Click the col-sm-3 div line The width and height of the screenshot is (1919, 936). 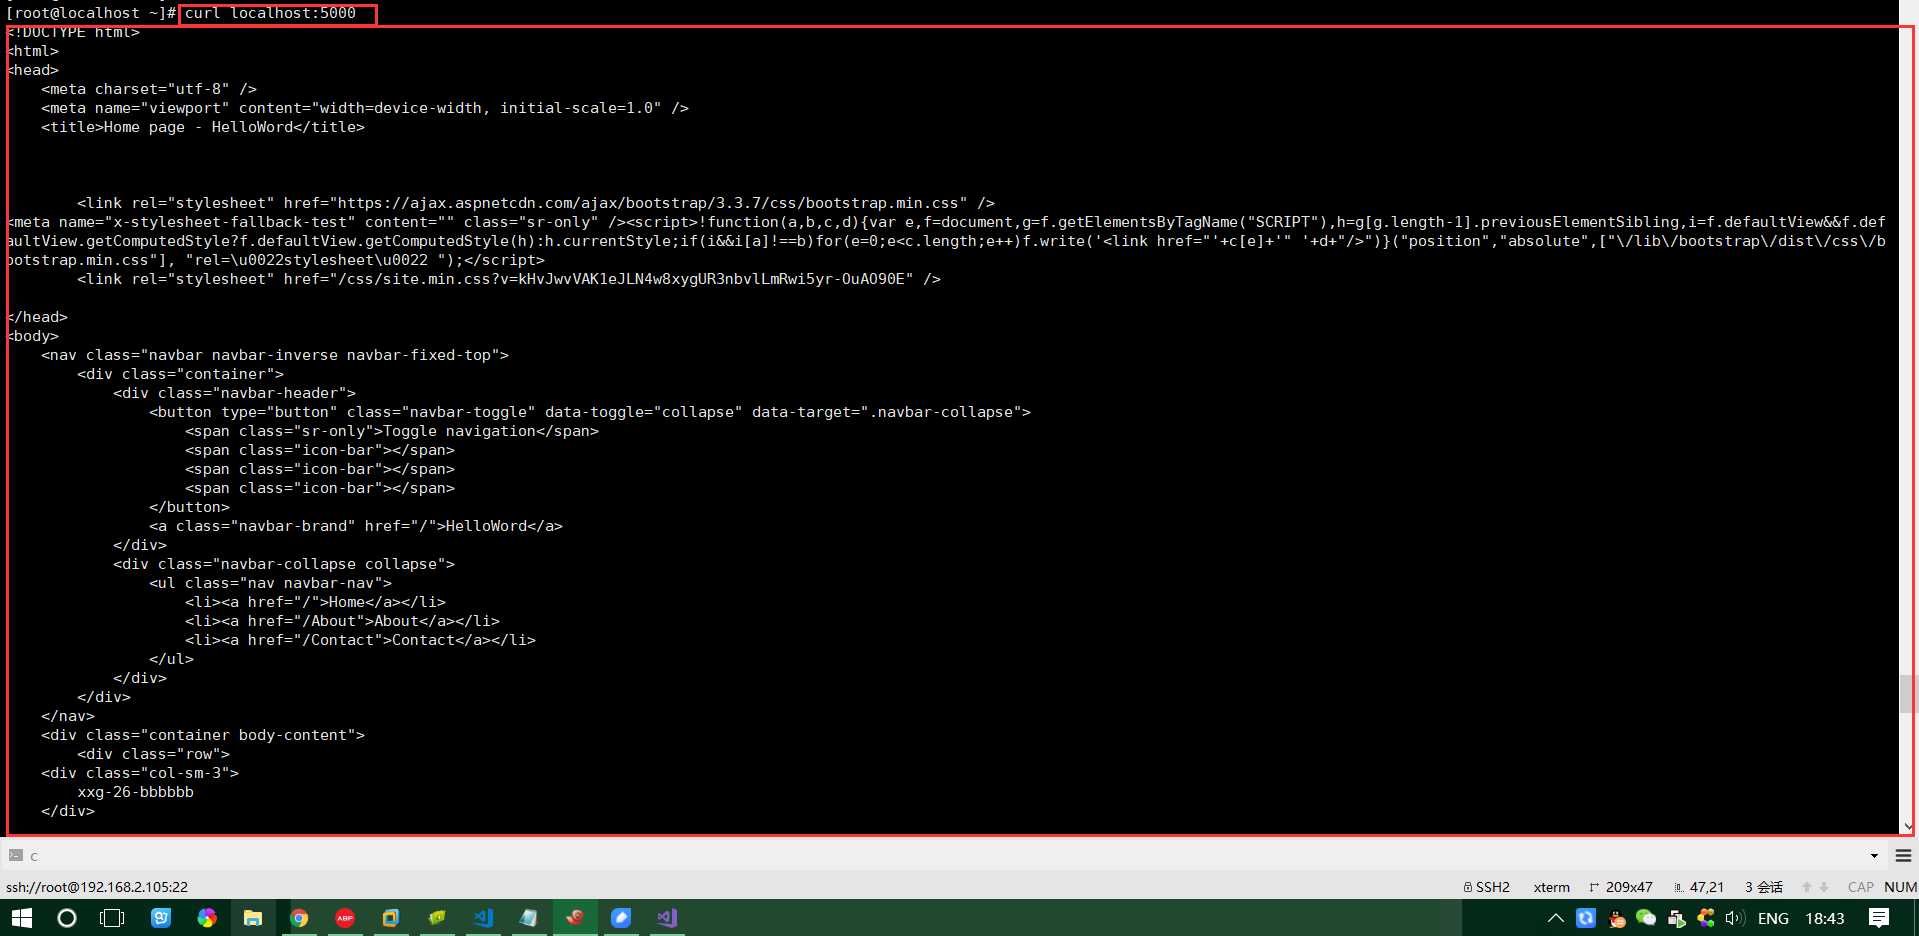coord(140,773)
